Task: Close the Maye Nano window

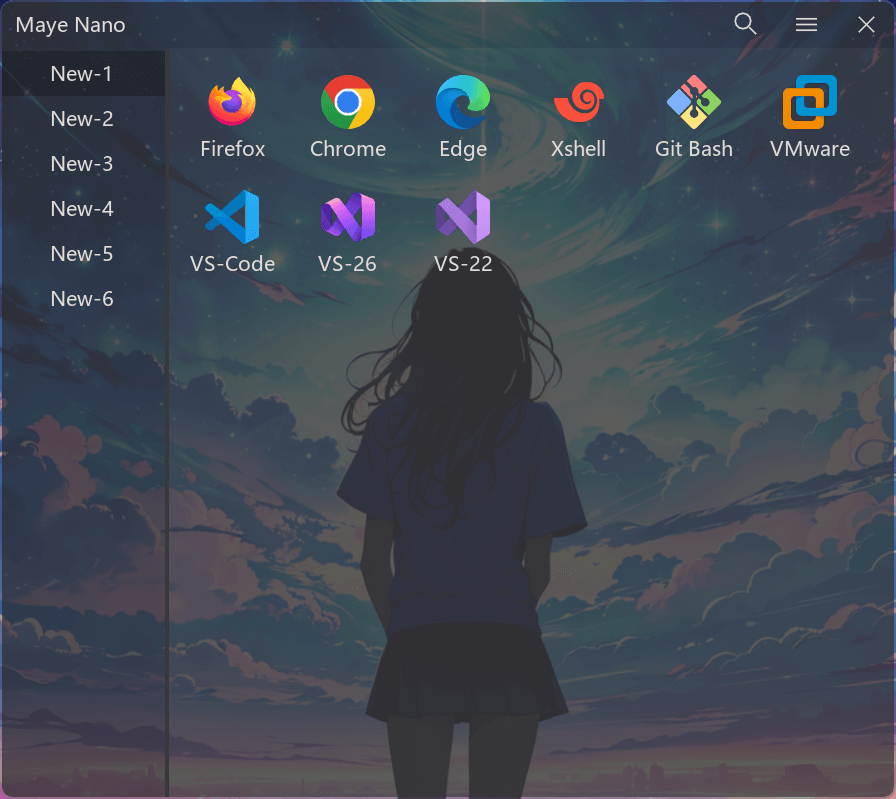Action: tap(865, 24)
